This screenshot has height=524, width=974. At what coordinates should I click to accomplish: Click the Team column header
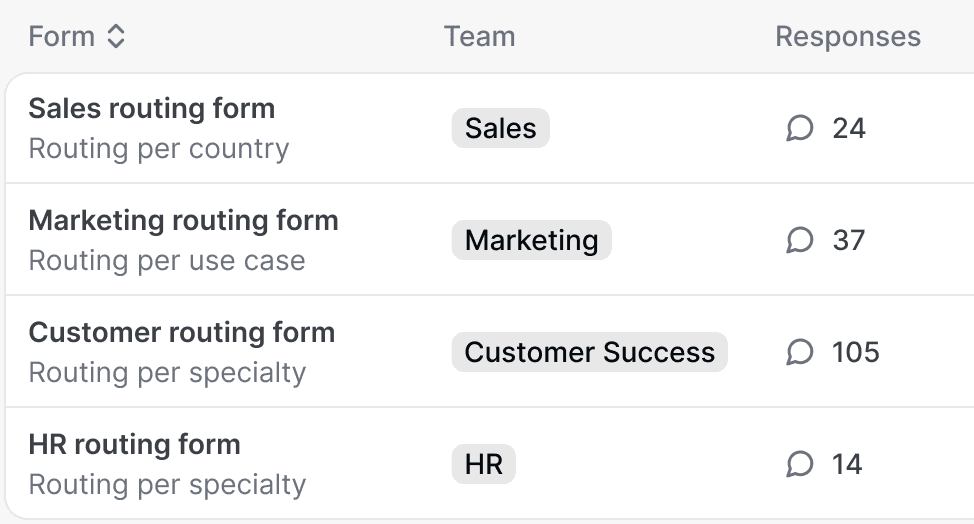(x=479, y=37)
